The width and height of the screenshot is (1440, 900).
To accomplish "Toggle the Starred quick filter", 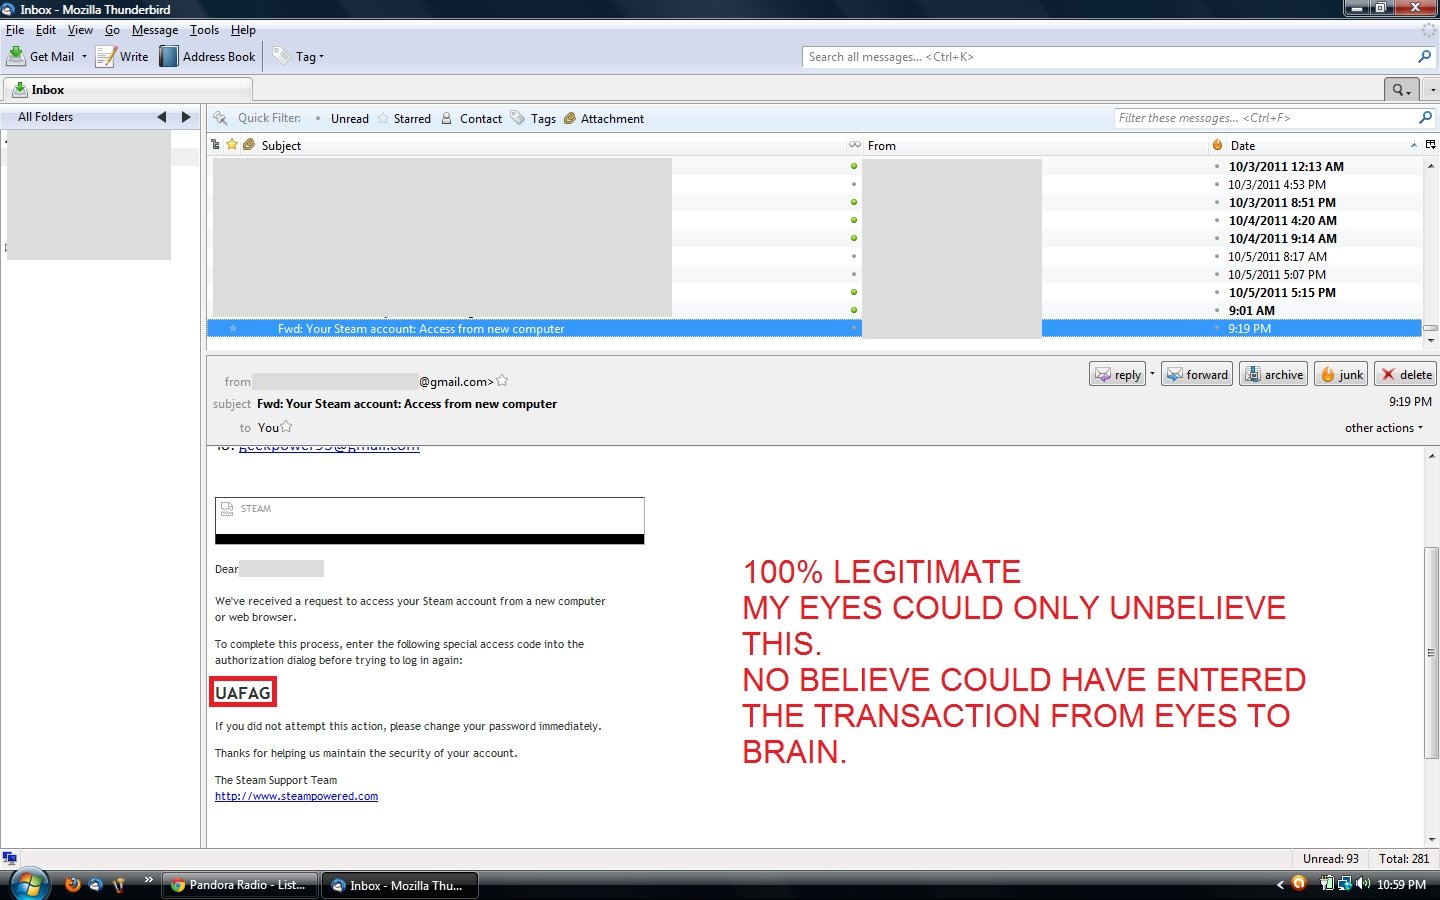I will click(404, 119).
